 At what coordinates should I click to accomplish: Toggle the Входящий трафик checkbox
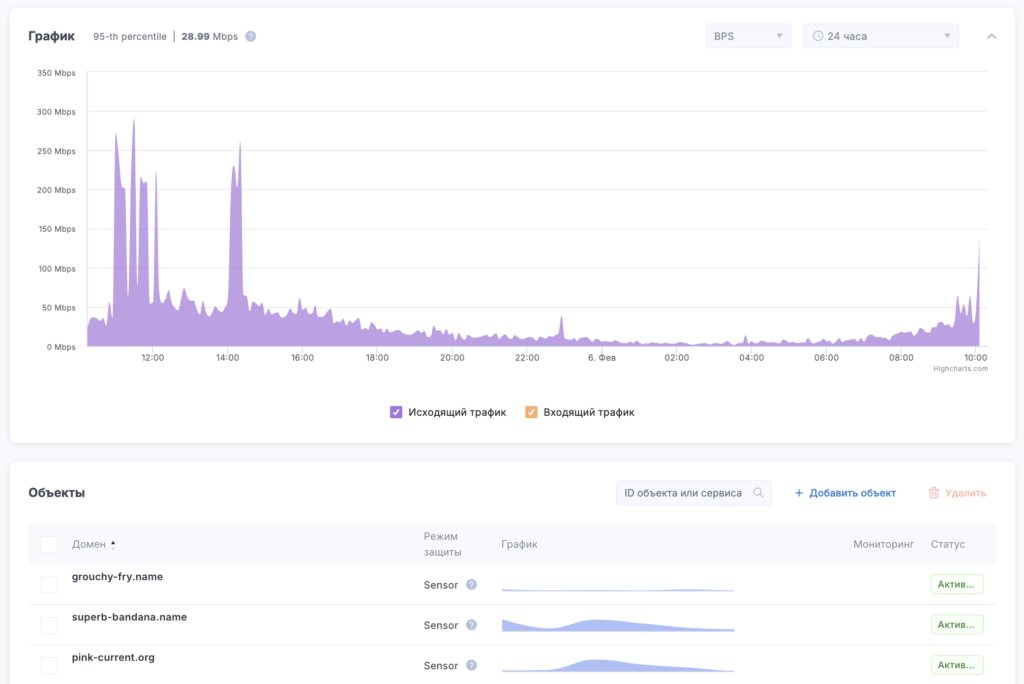click(x=531, y=412)
